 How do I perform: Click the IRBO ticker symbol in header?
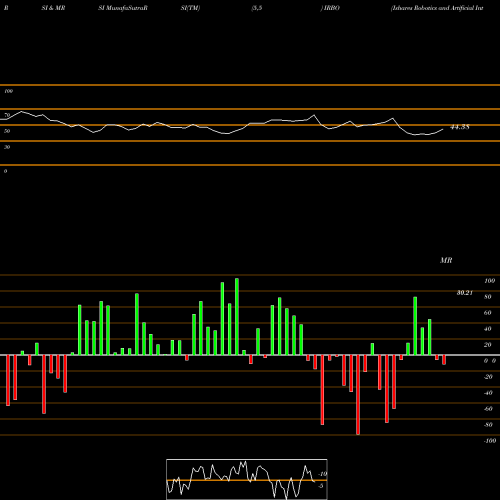pyautogui.click(x=331, y=8)
